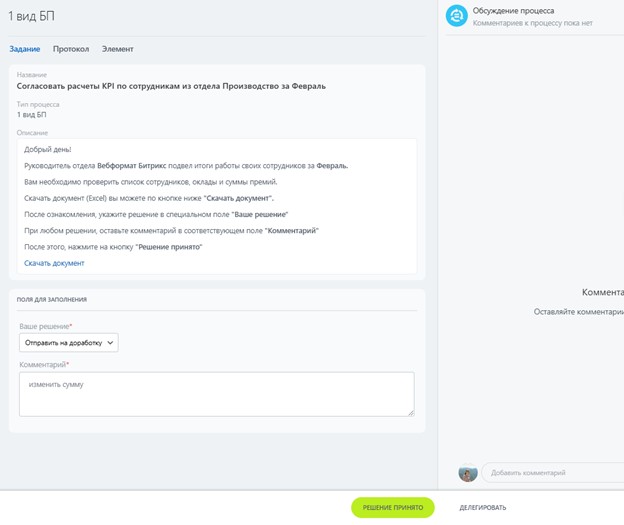
Task: Switch to the Задание tab
Action: (25, 49)
